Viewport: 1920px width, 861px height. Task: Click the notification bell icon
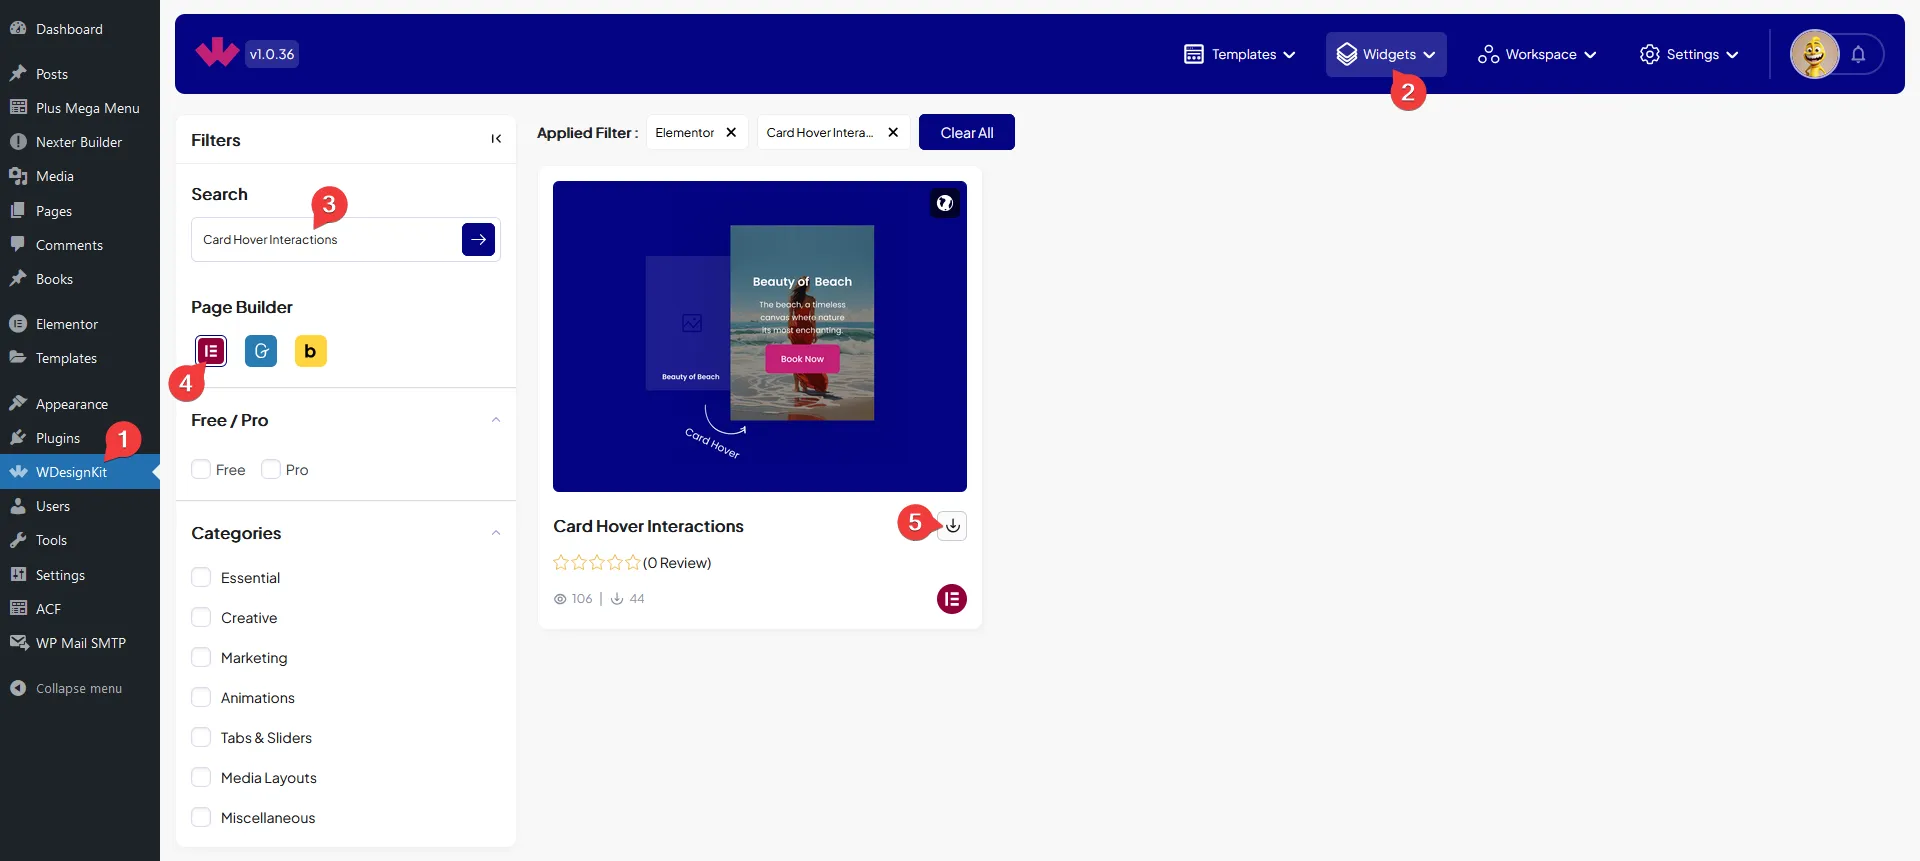click(1858, 55)
